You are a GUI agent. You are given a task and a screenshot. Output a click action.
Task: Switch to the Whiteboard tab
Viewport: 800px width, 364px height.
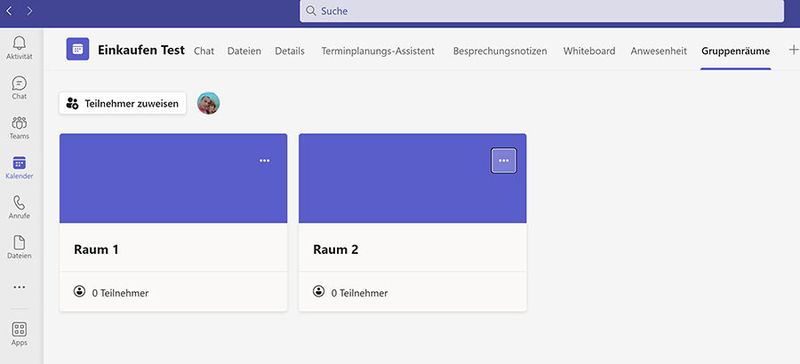click(x=589, y=51)
